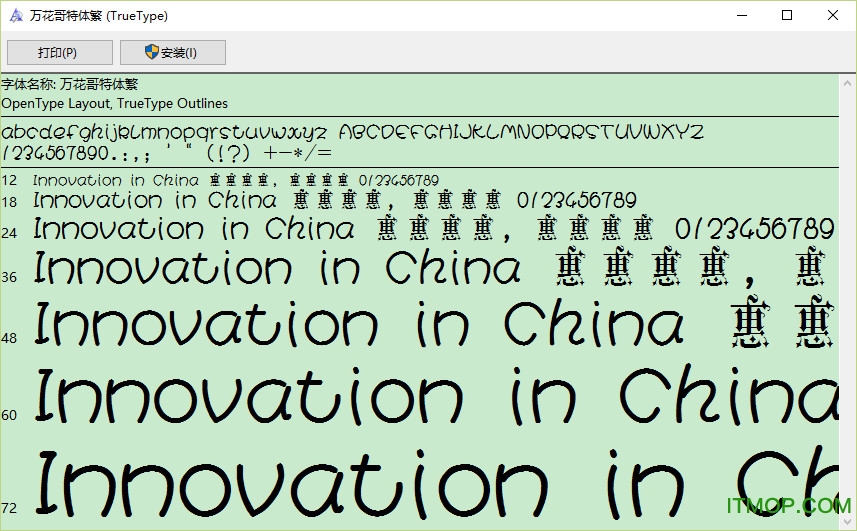Click the 48 point size label
The height and width of the screenshot is (531, 857).
click(10, 338)
